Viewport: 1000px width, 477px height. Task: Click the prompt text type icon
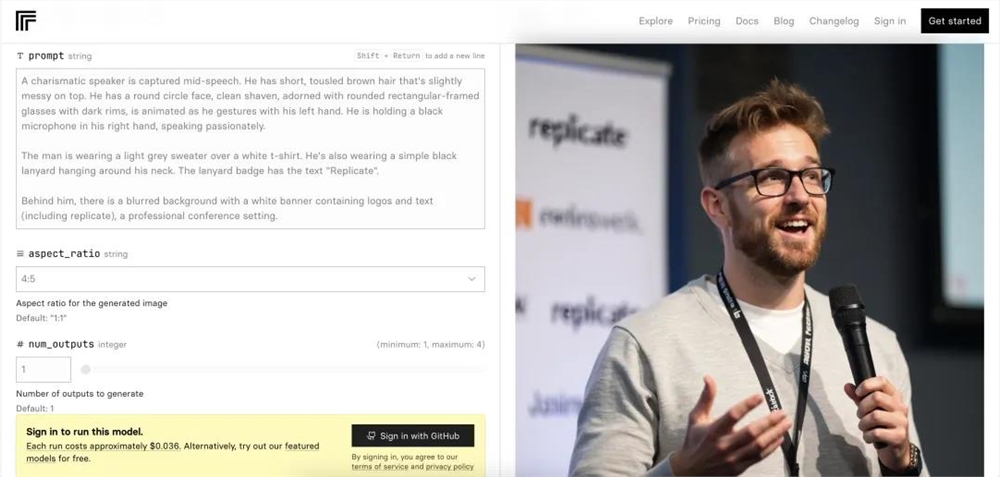[x=20, y=56]
